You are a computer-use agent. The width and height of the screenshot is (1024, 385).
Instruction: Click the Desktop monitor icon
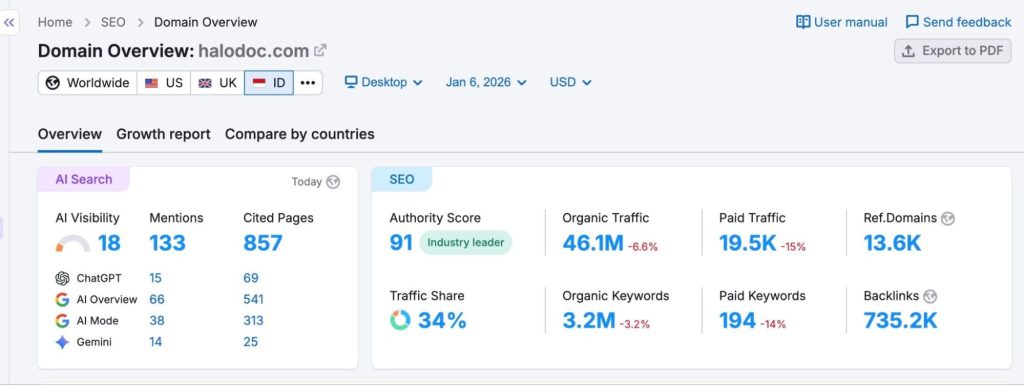(x=351, y=82)
